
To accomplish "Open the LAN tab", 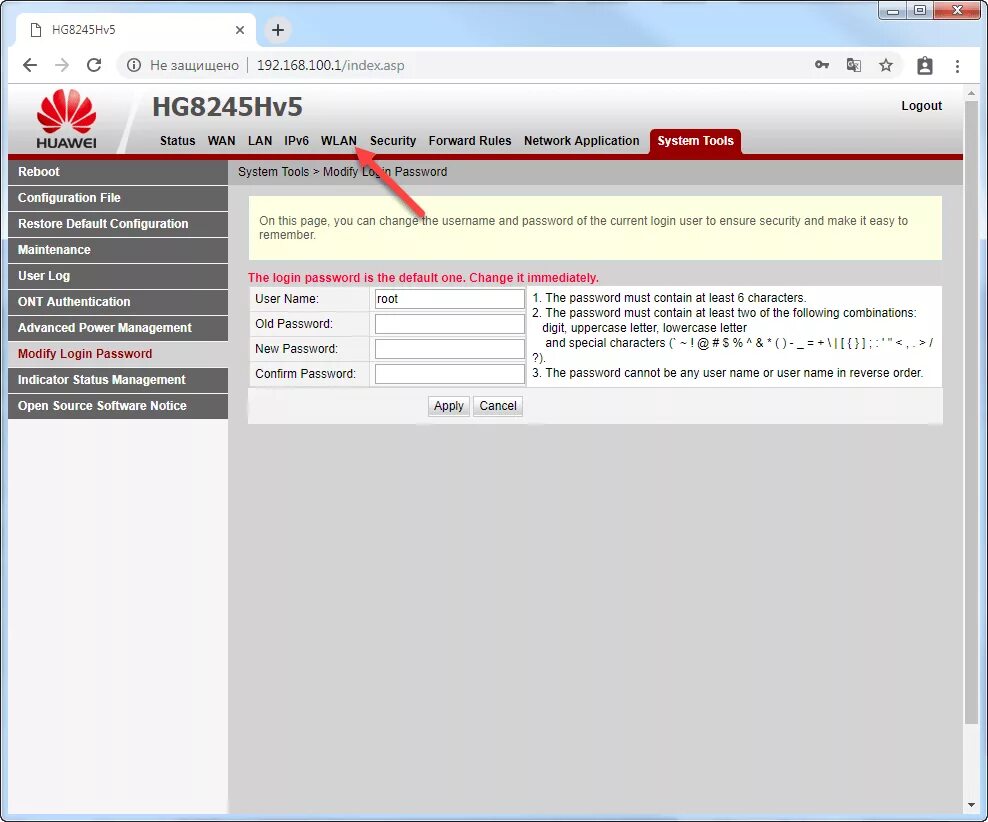I will tap(260, 140).
